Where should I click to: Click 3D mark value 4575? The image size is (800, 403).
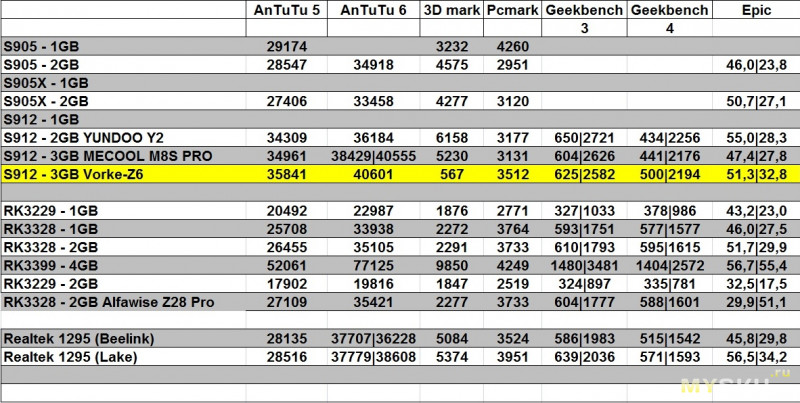452,65
